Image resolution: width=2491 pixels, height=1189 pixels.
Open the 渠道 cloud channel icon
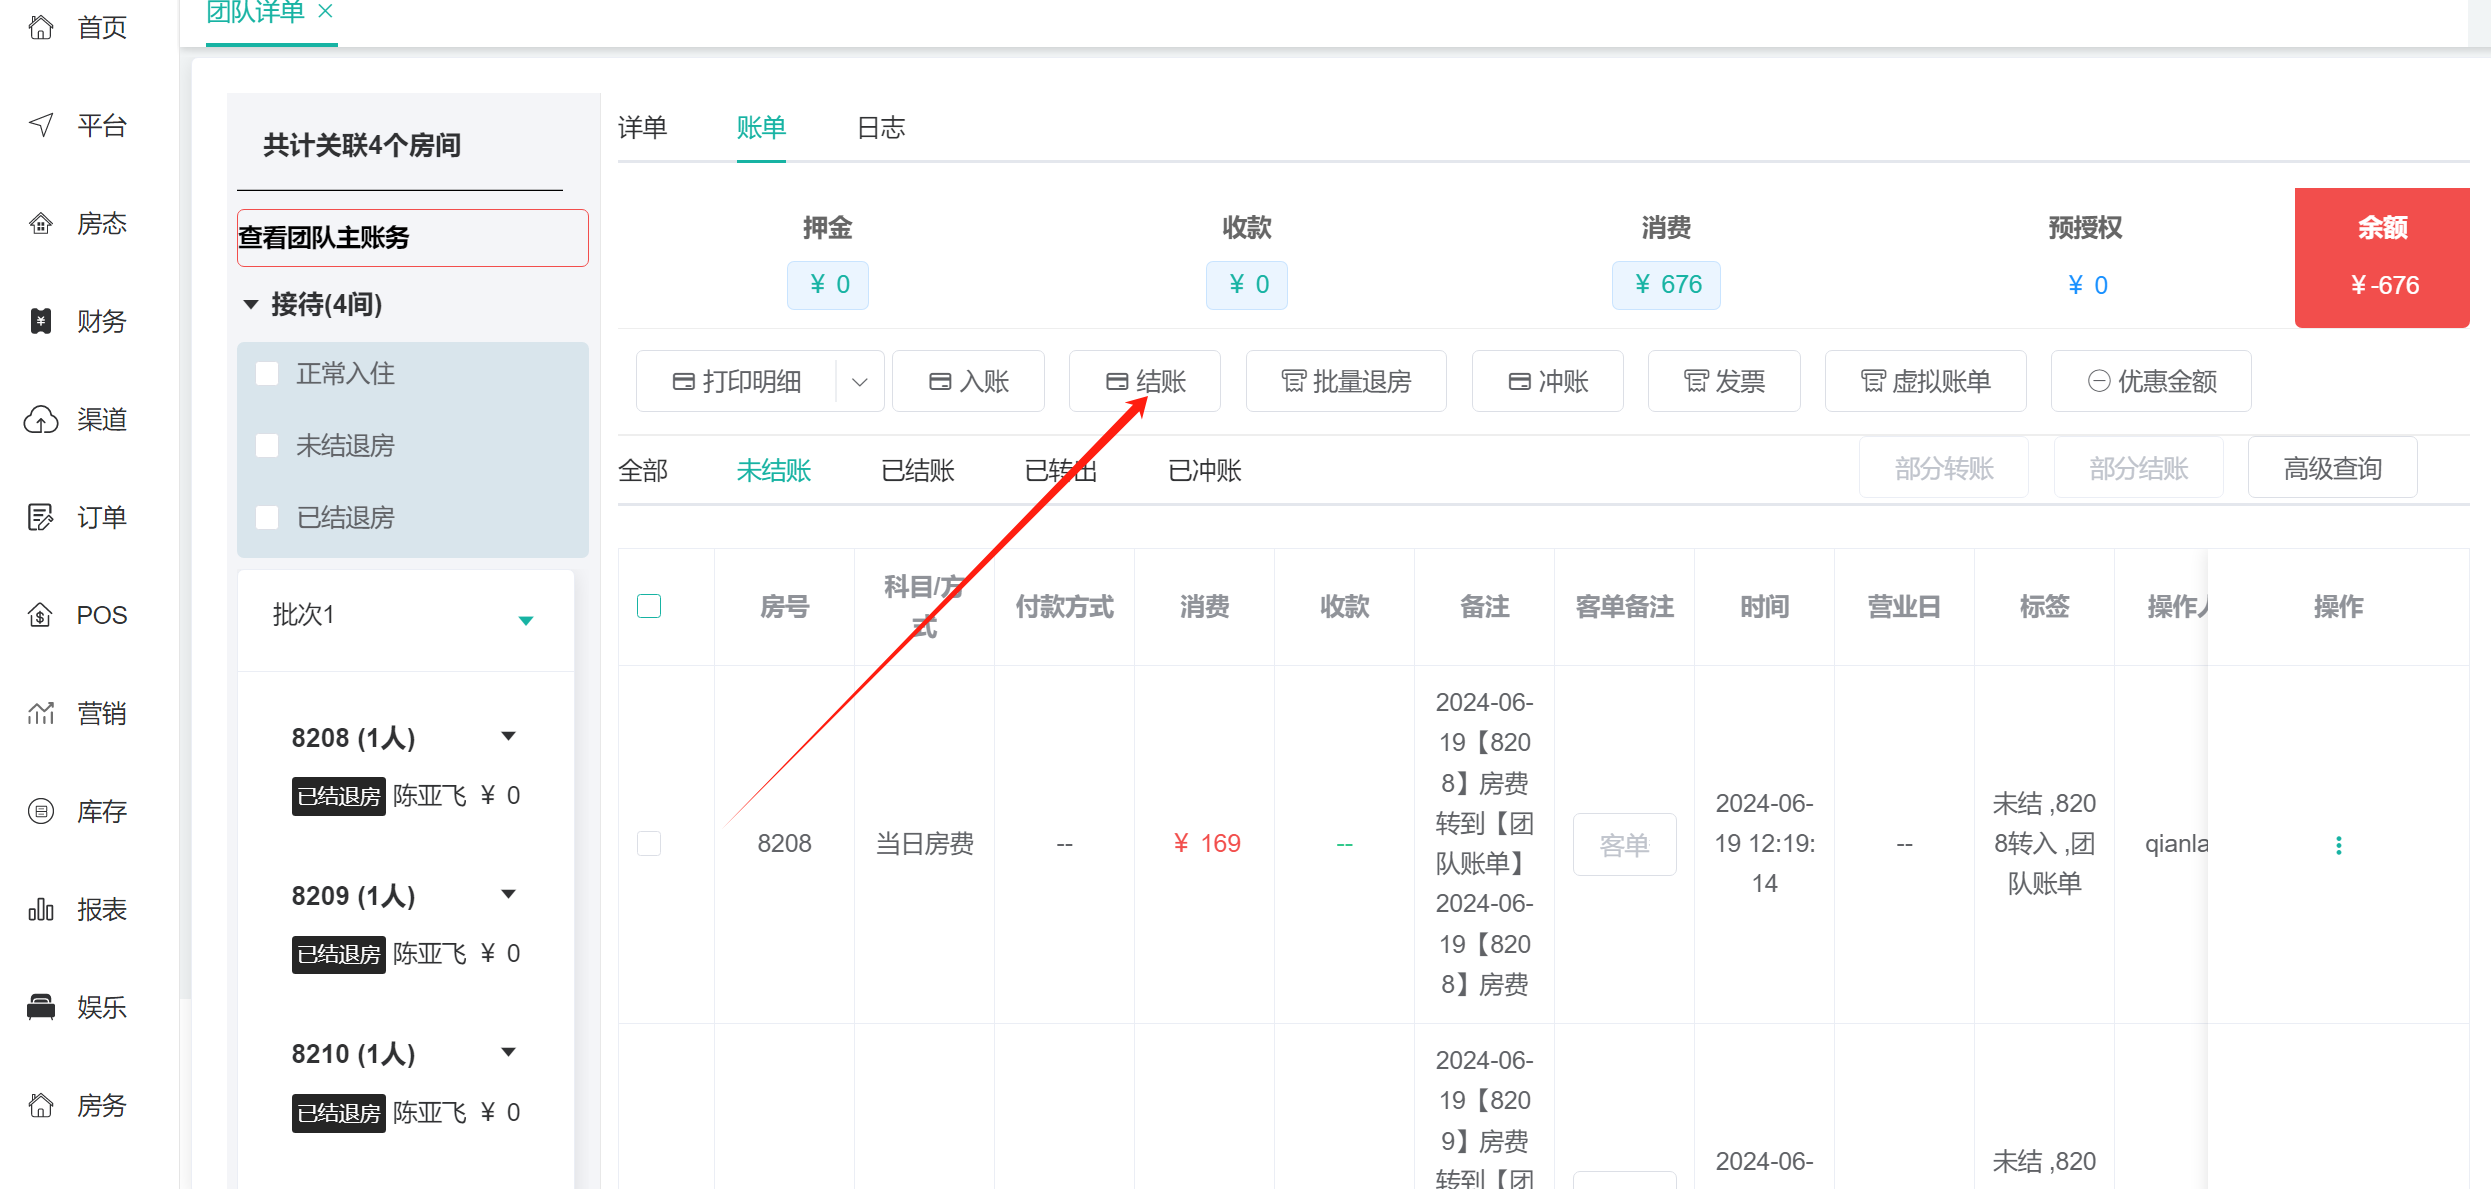click(x=41, y=419)
